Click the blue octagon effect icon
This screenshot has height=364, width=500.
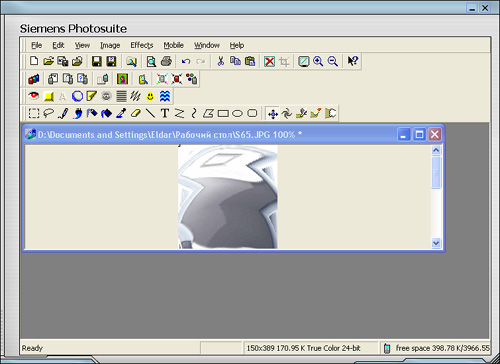pyautogui.click(x=77, y=96)
